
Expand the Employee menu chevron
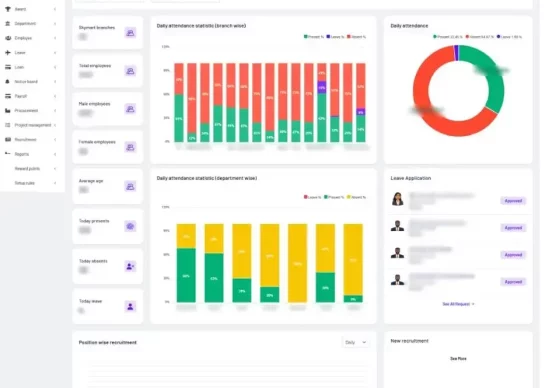(x=55, y=38)
